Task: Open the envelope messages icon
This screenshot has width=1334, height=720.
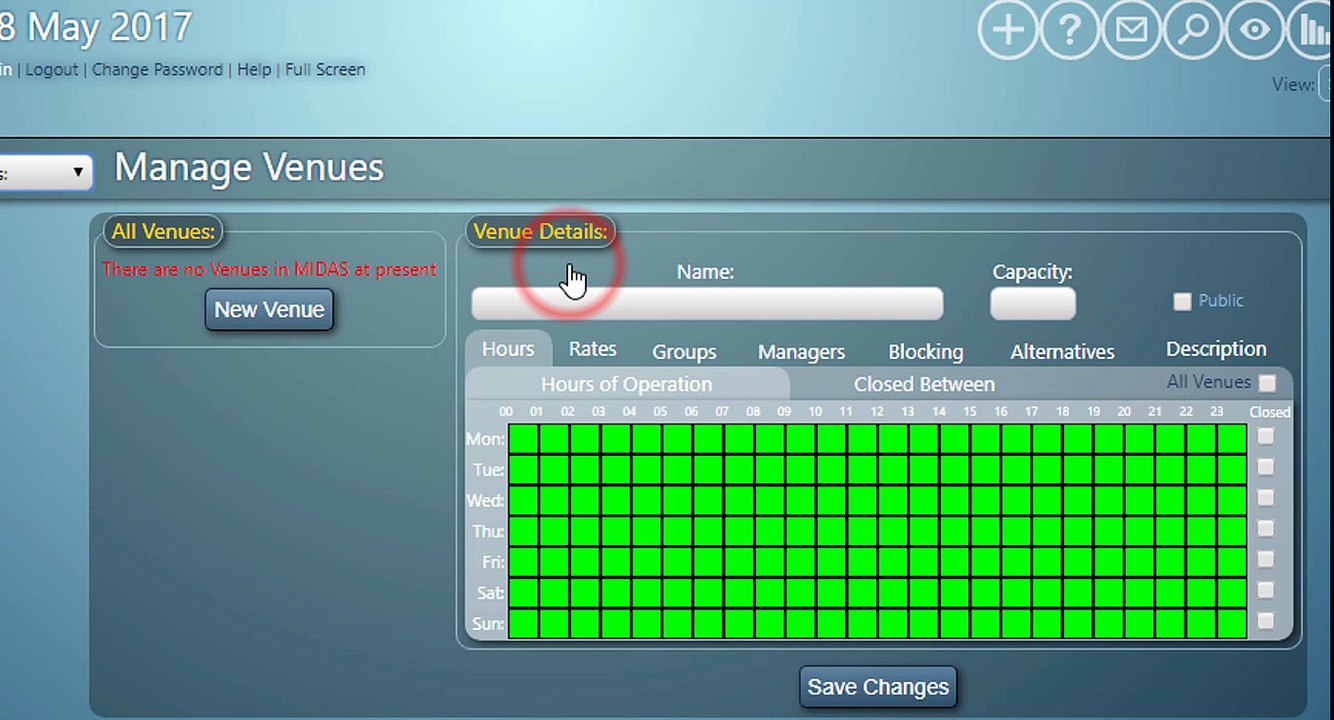Action: [x=1131, y=31]
